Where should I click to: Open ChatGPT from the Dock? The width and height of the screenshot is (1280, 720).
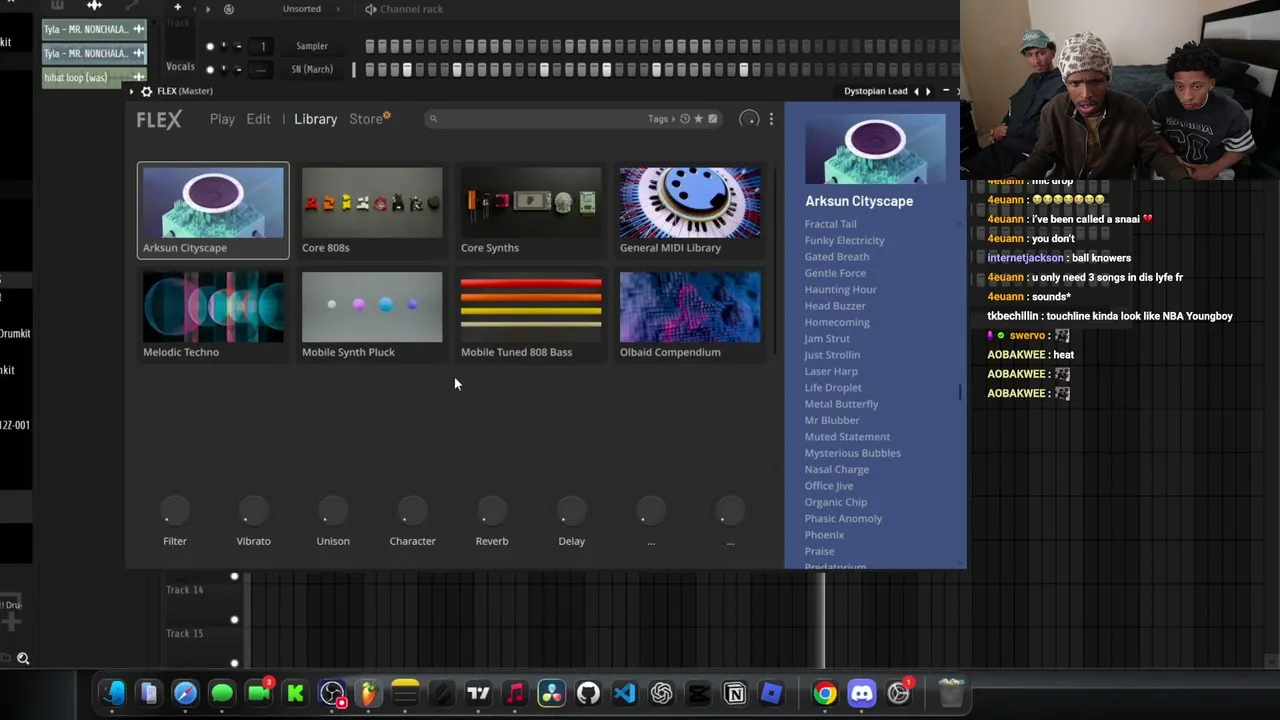(661, 693)
